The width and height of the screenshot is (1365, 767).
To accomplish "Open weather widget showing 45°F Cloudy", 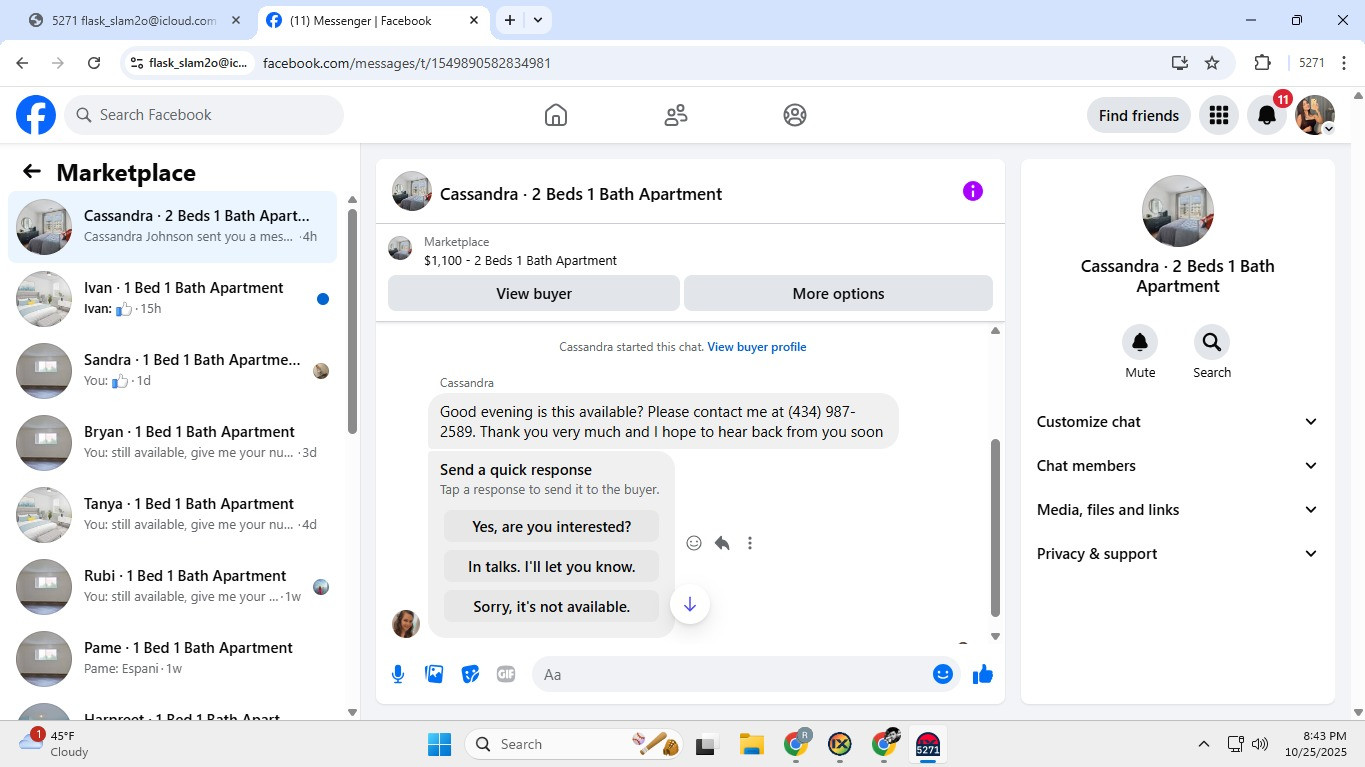I will pos(55,744).
